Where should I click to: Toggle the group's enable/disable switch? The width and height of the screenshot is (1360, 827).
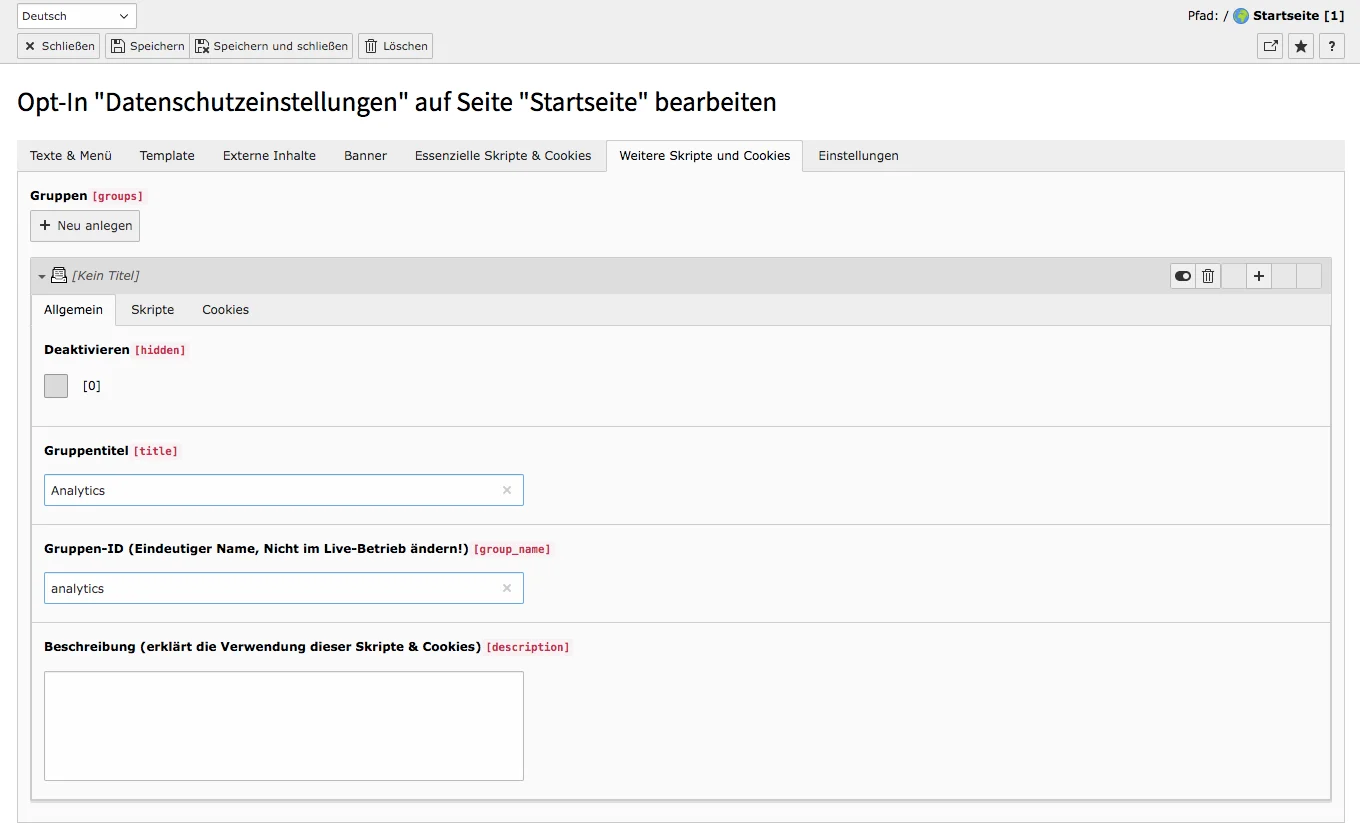coord(1183,276)
